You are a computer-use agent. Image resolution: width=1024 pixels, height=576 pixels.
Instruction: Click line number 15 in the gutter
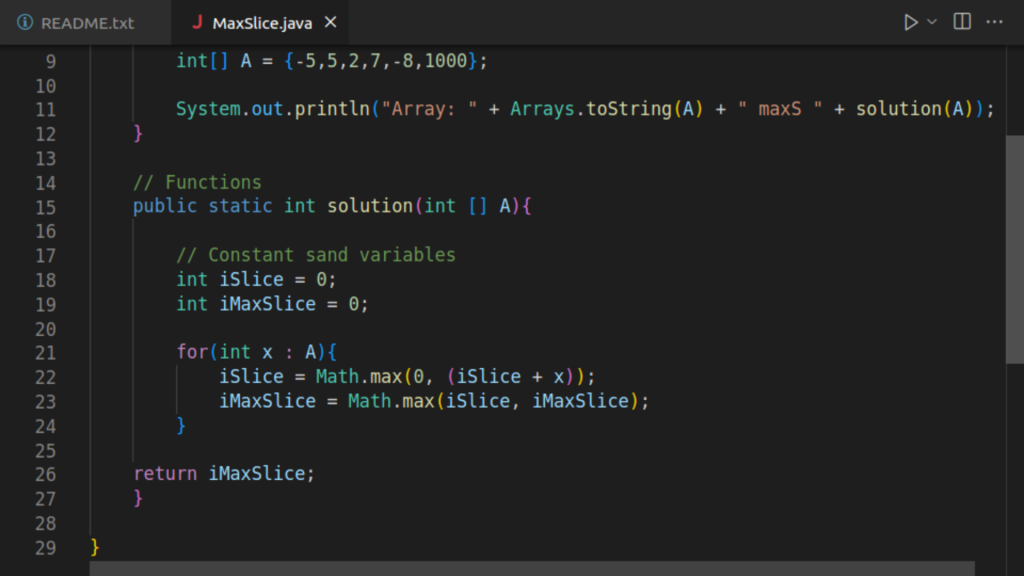pos(45,207)
